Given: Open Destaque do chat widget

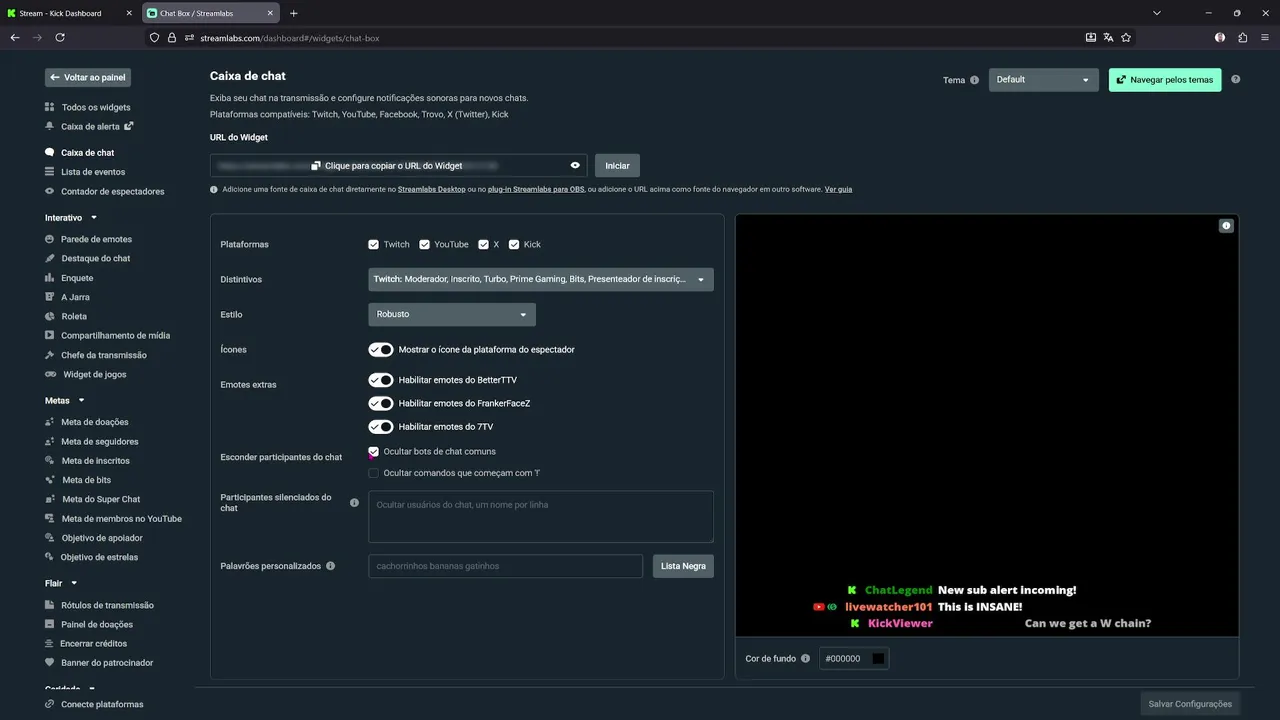Looking at the screenshot, I should coord(96,258).
